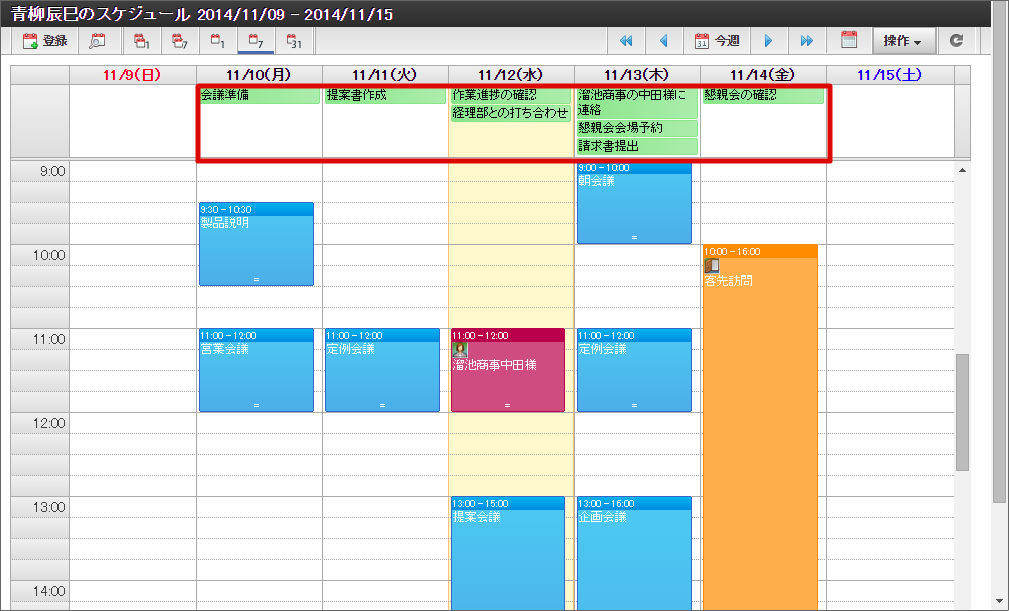Image resolution: width=1009 pixels, height=611 pixels.
Task: Switch to monthly view icon (31)
Action: (293, 41)
